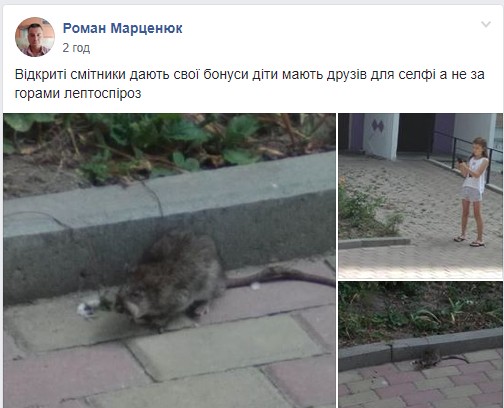
Task: Open the photo of the girl with a phone
Action: [x=420, y=196]
